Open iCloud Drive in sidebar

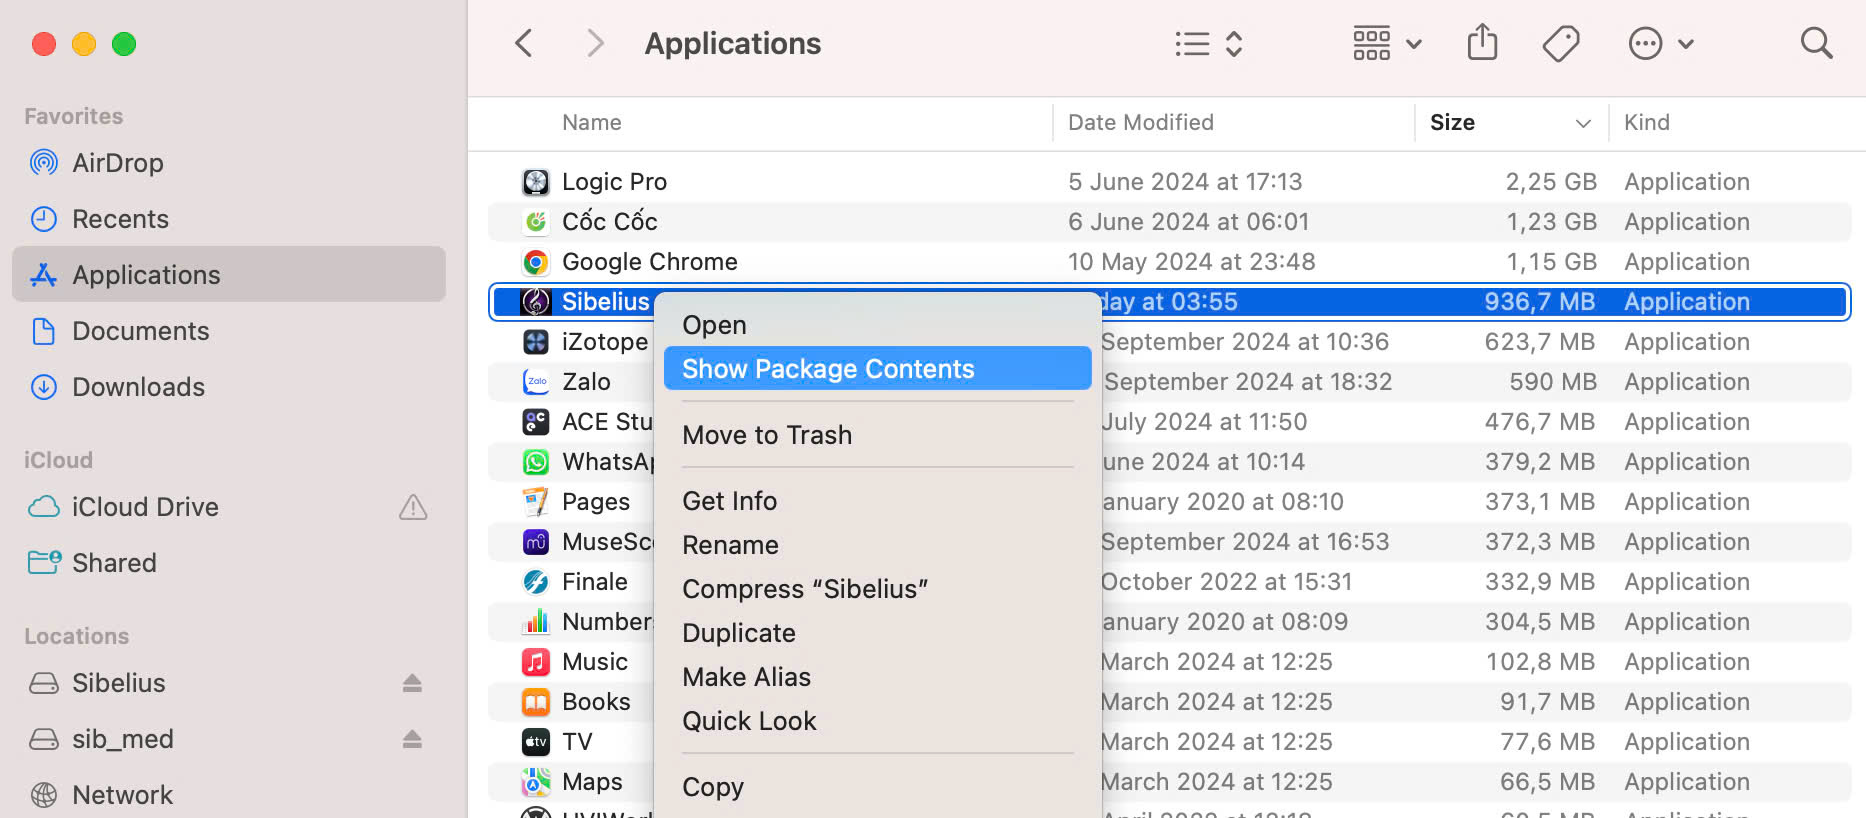click(229, 507)
